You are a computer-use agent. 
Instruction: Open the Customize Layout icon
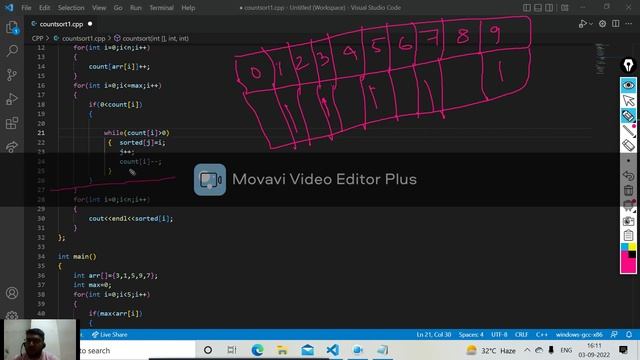564,7
